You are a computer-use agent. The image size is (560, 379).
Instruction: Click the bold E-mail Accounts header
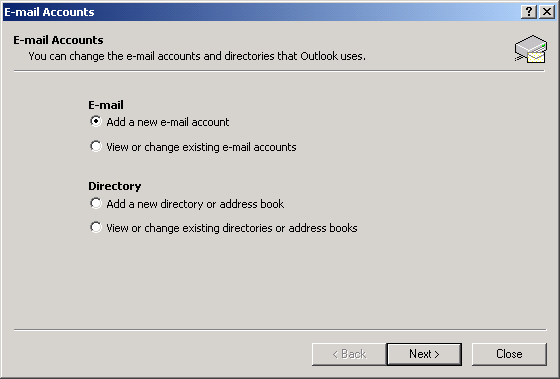coord(58,40)
